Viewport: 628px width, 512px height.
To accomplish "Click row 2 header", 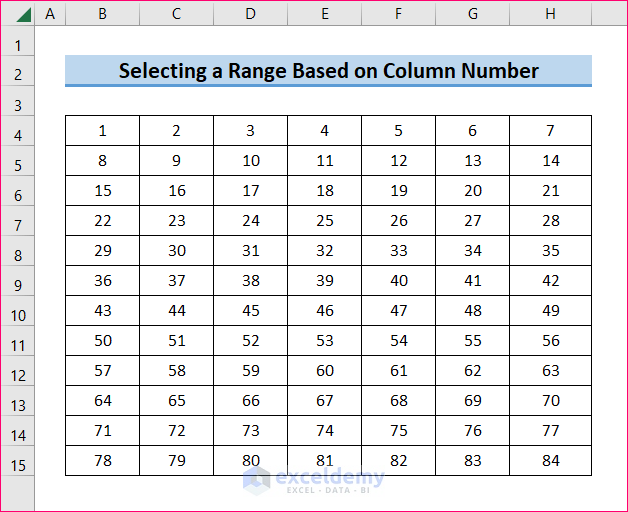I will point(17,75).
